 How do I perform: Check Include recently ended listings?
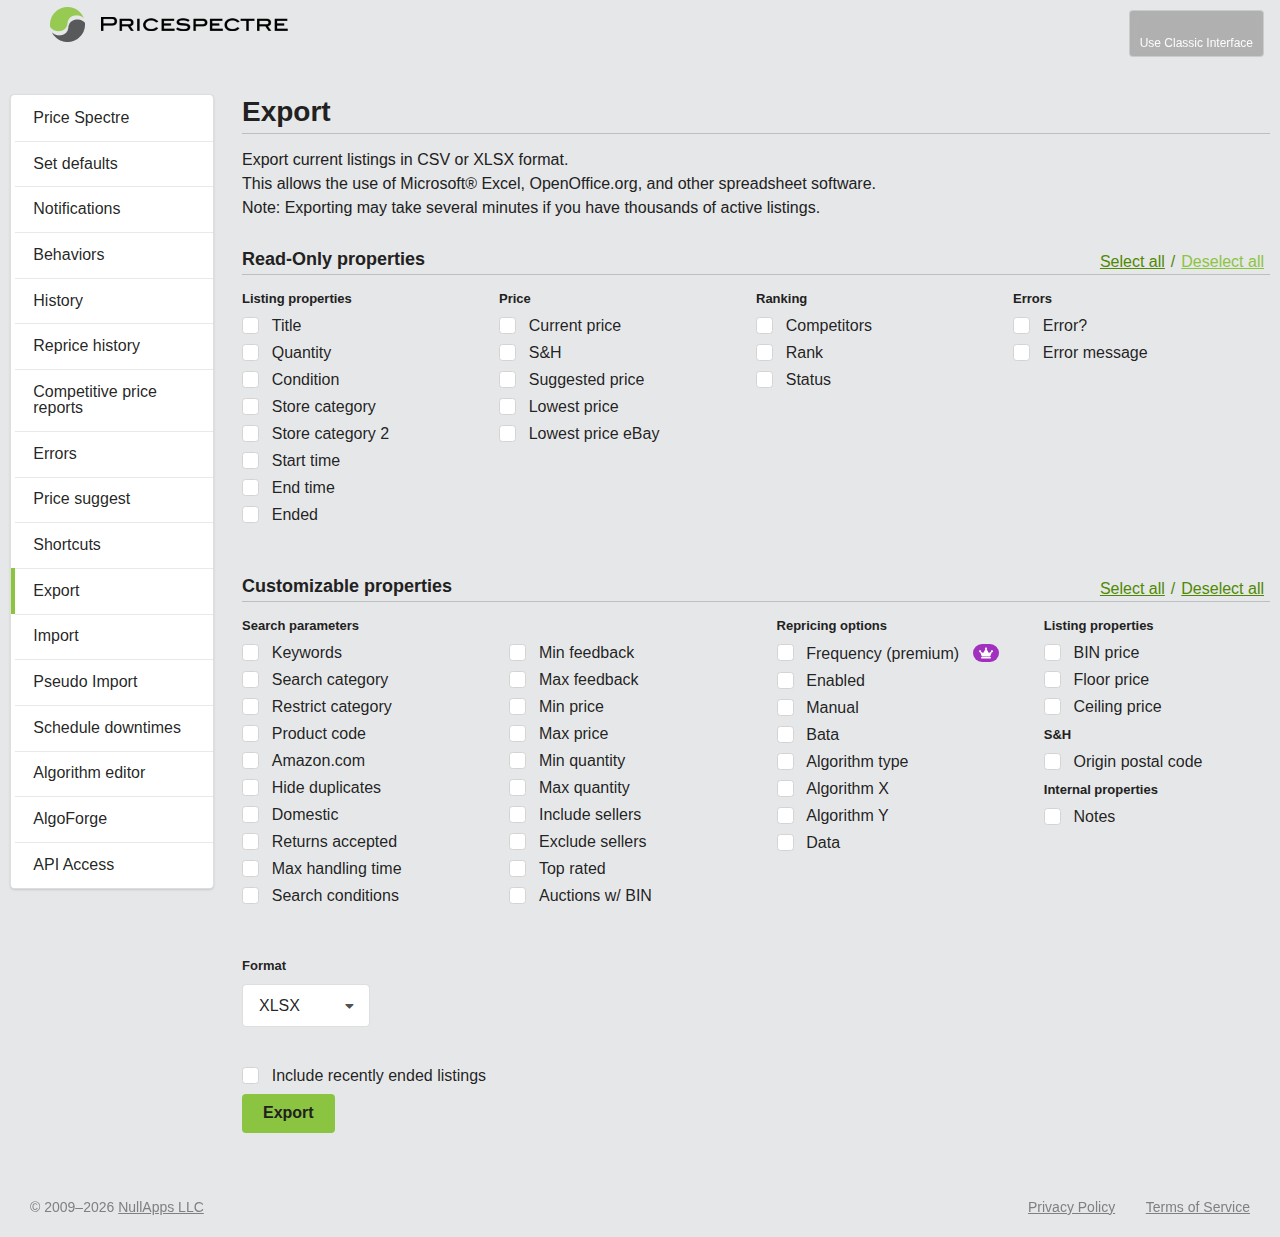(x=250, y=1075)
